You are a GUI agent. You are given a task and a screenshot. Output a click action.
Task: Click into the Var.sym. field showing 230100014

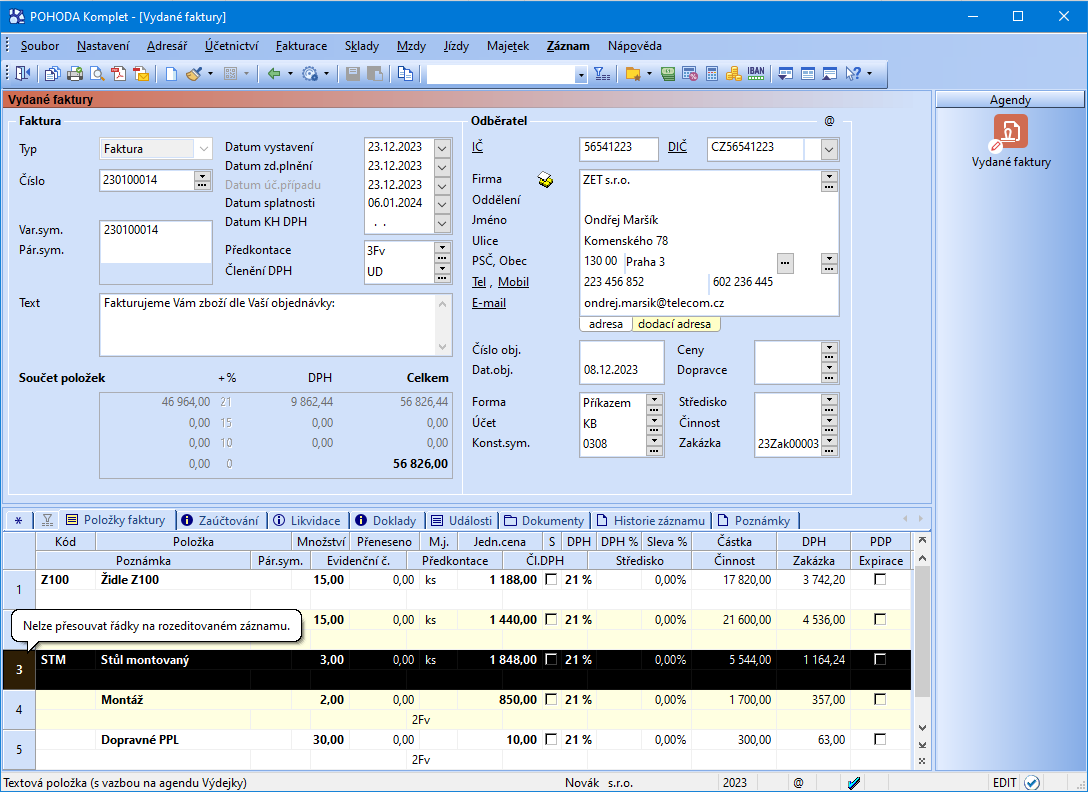click(x=156, y=230)
